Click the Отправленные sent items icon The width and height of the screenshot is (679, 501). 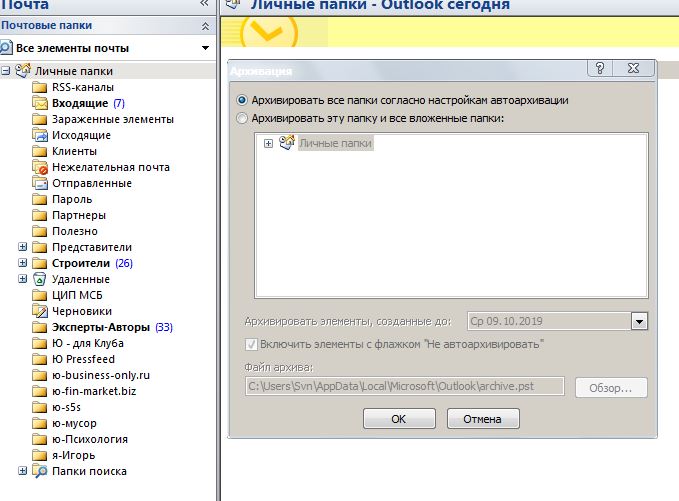click(39, 184)
